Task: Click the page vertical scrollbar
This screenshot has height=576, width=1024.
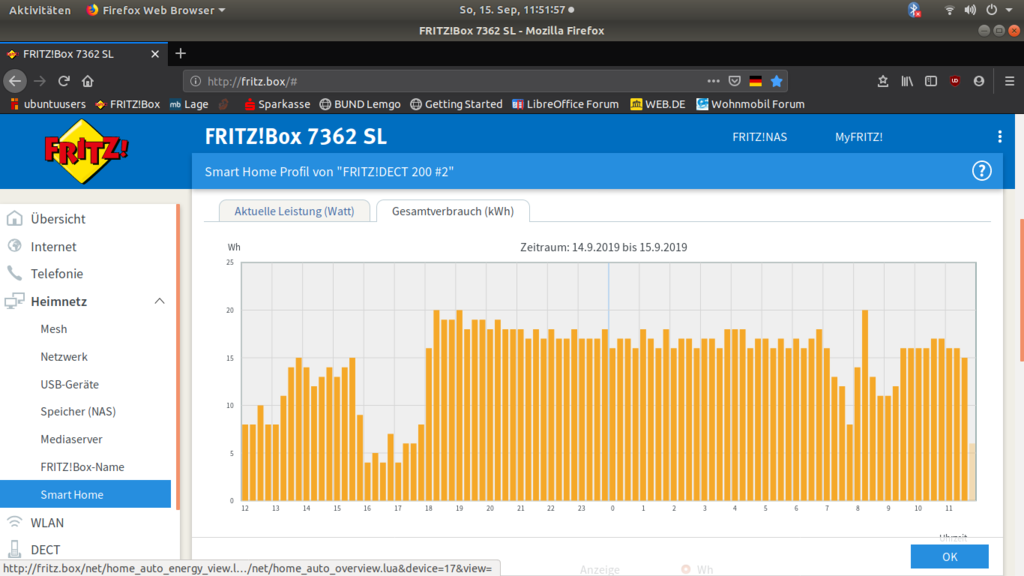Action: pyautogui.click(x=1021, y=291)
